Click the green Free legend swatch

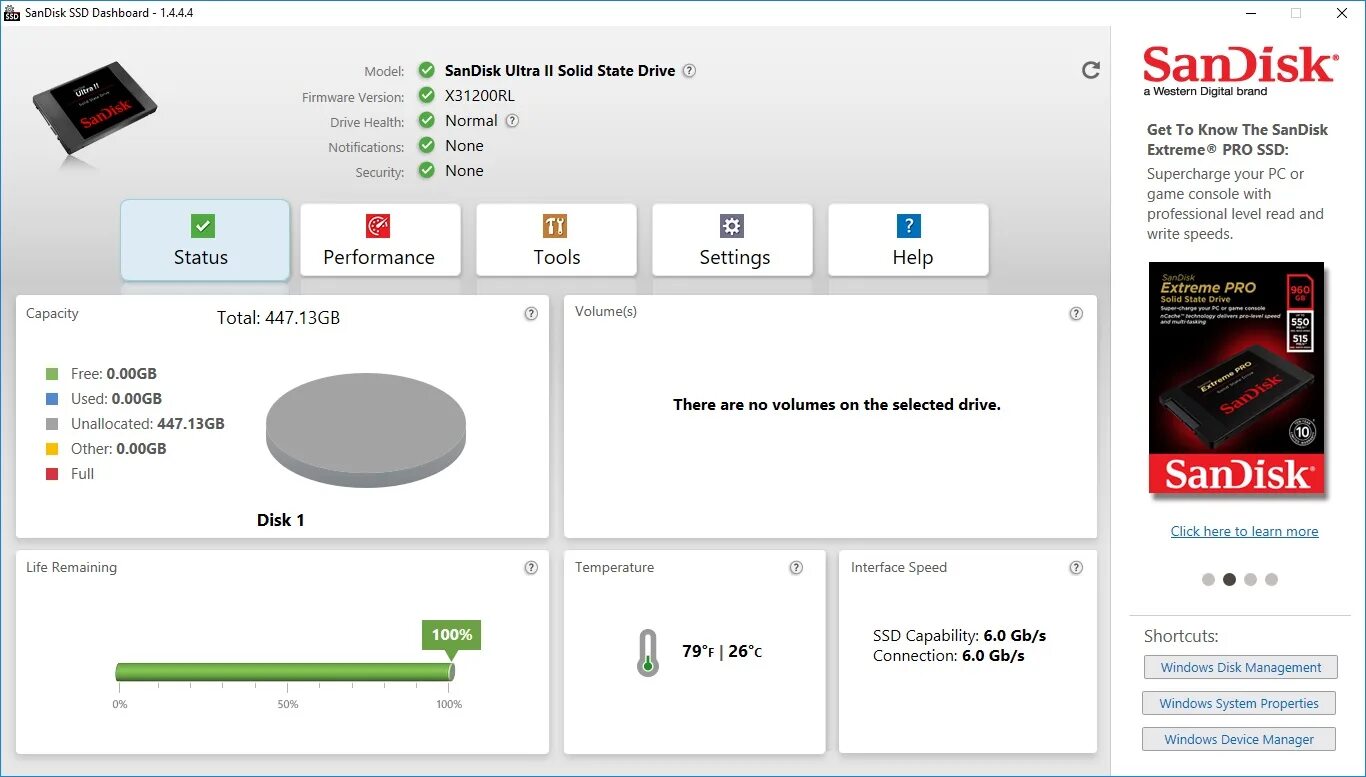pyautogui.click(x=52, y=374)
